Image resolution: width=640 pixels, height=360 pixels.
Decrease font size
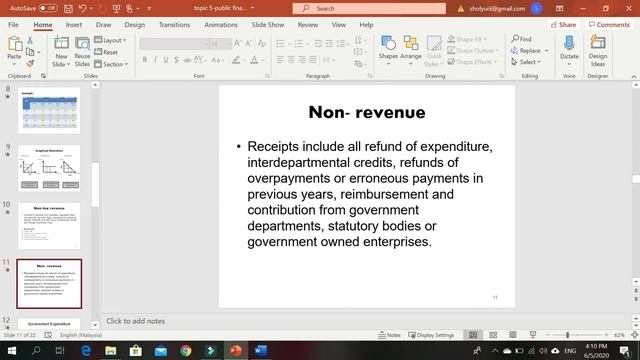click(248, 43)
